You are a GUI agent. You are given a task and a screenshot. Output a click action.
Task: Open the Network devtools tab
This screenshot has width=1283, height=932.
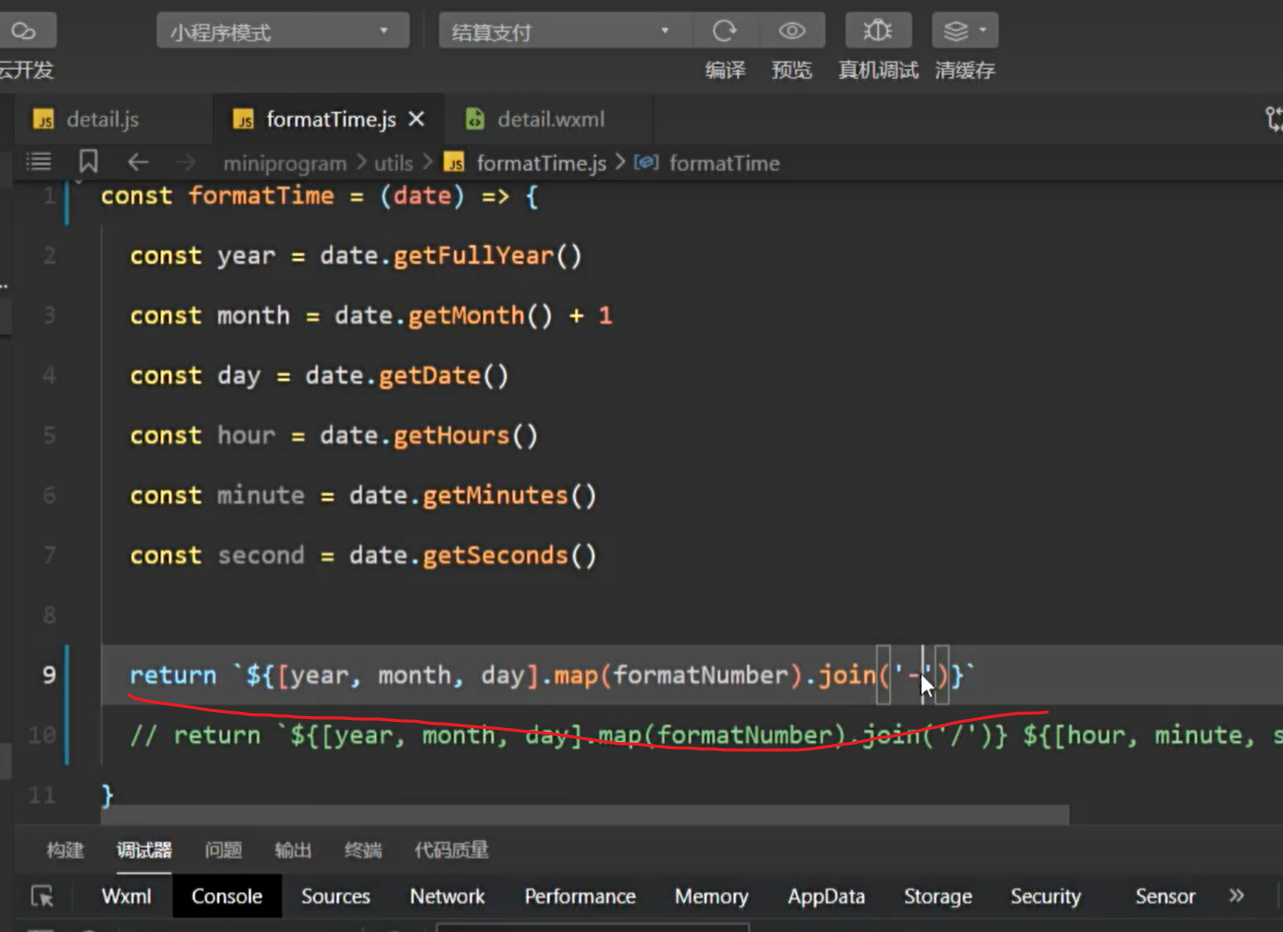tap(447, 896)
